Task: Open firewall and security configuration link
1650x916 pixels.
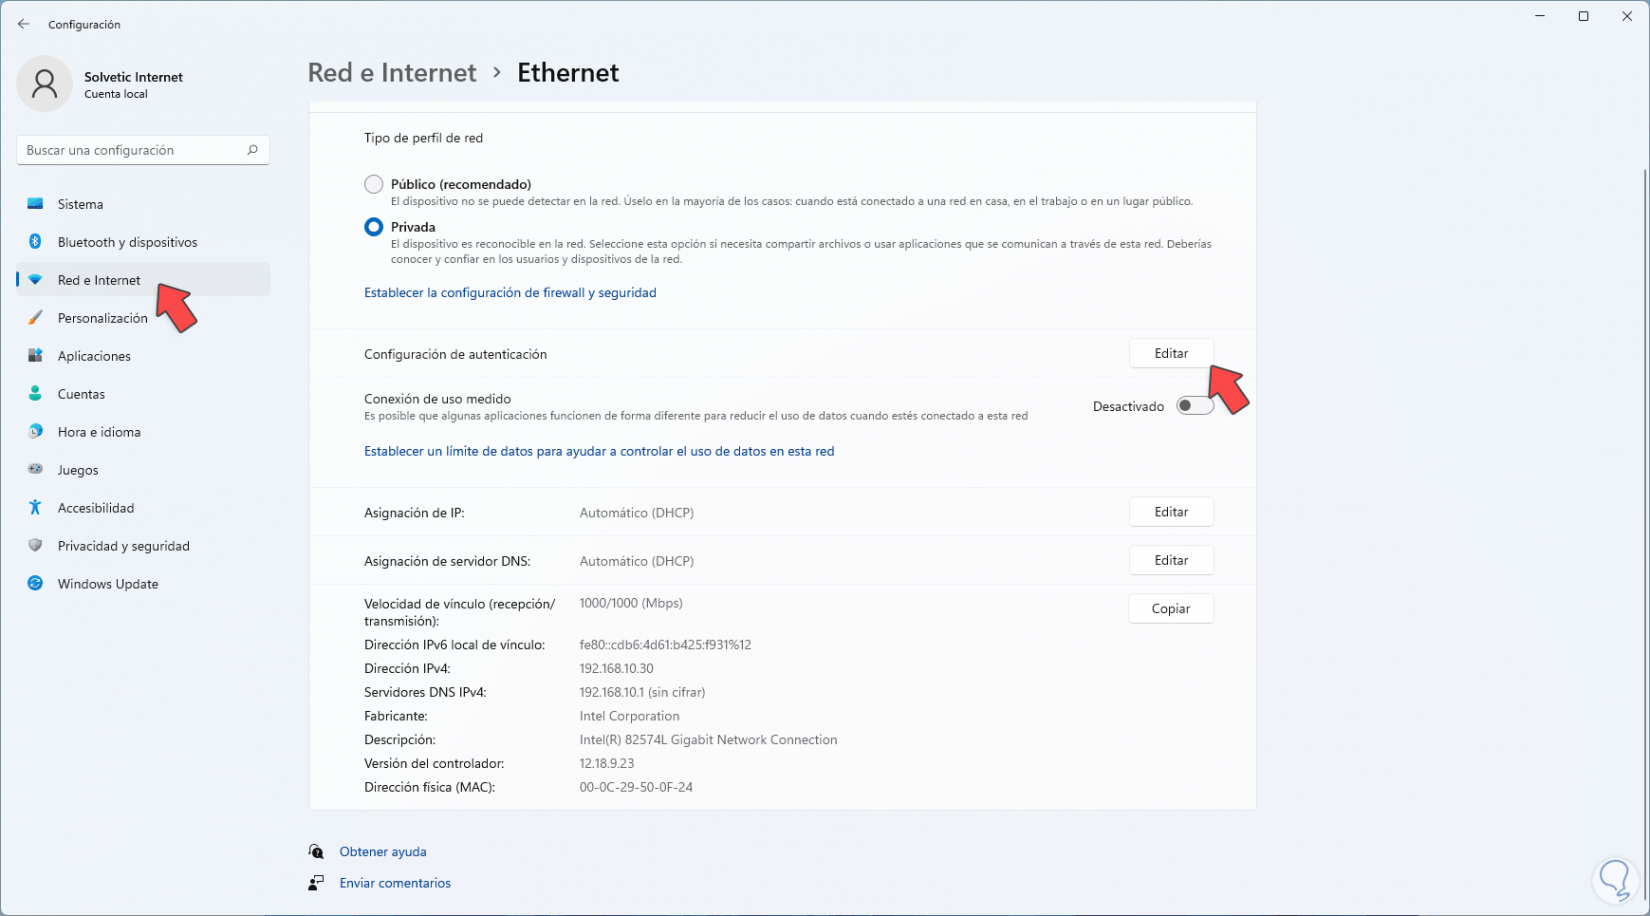Action: click(x=510, y=293)
